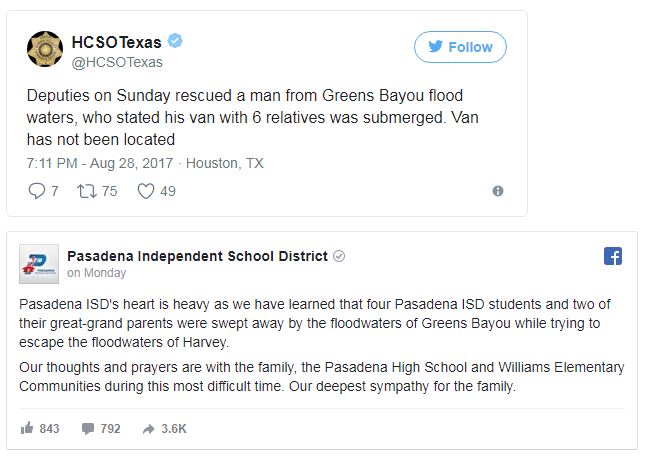
Task: Click the tweet text about Greens Bayou rescue
Action: [x=253, y=118]
